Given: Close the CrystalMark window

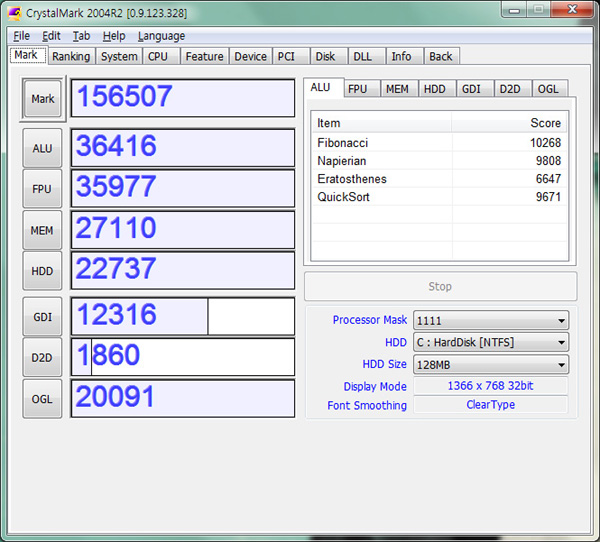Looking at the screenshot, I should [x=572, y=9].
